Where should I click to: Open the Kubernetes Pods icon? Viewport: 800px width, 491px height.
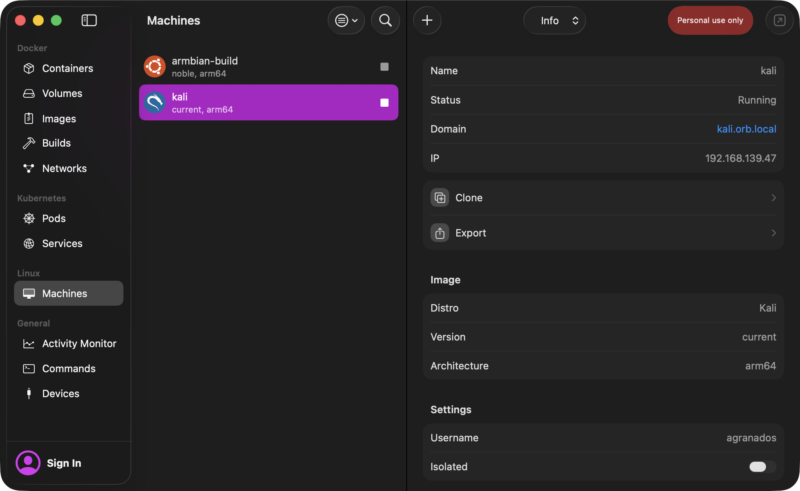tap(29, 218)
